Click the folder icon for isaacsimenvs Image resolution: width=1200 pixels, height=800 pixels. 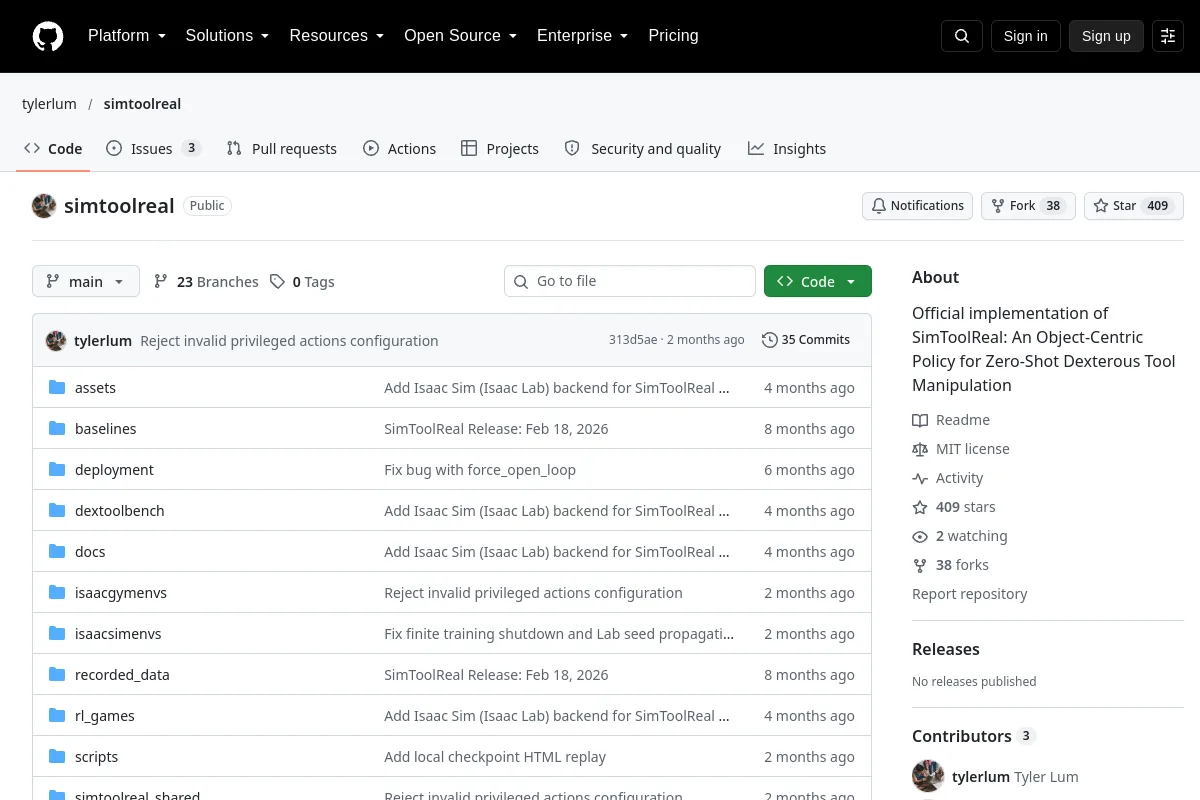(57, 634)
